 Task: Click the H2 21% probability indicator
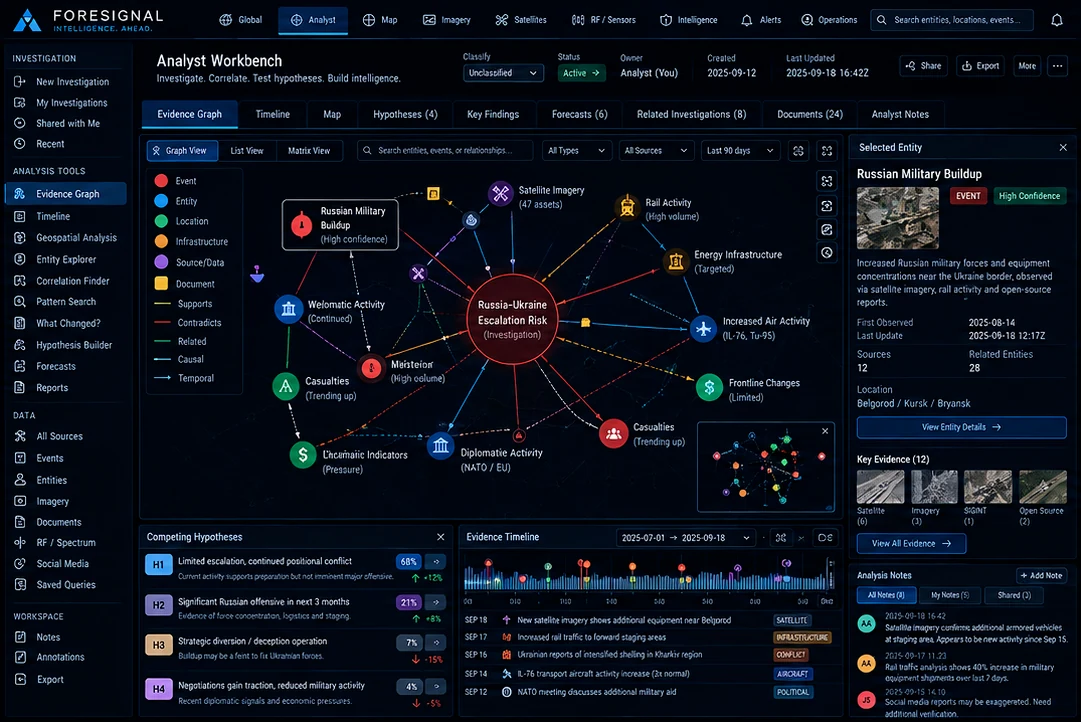click(x=409, y=602)
